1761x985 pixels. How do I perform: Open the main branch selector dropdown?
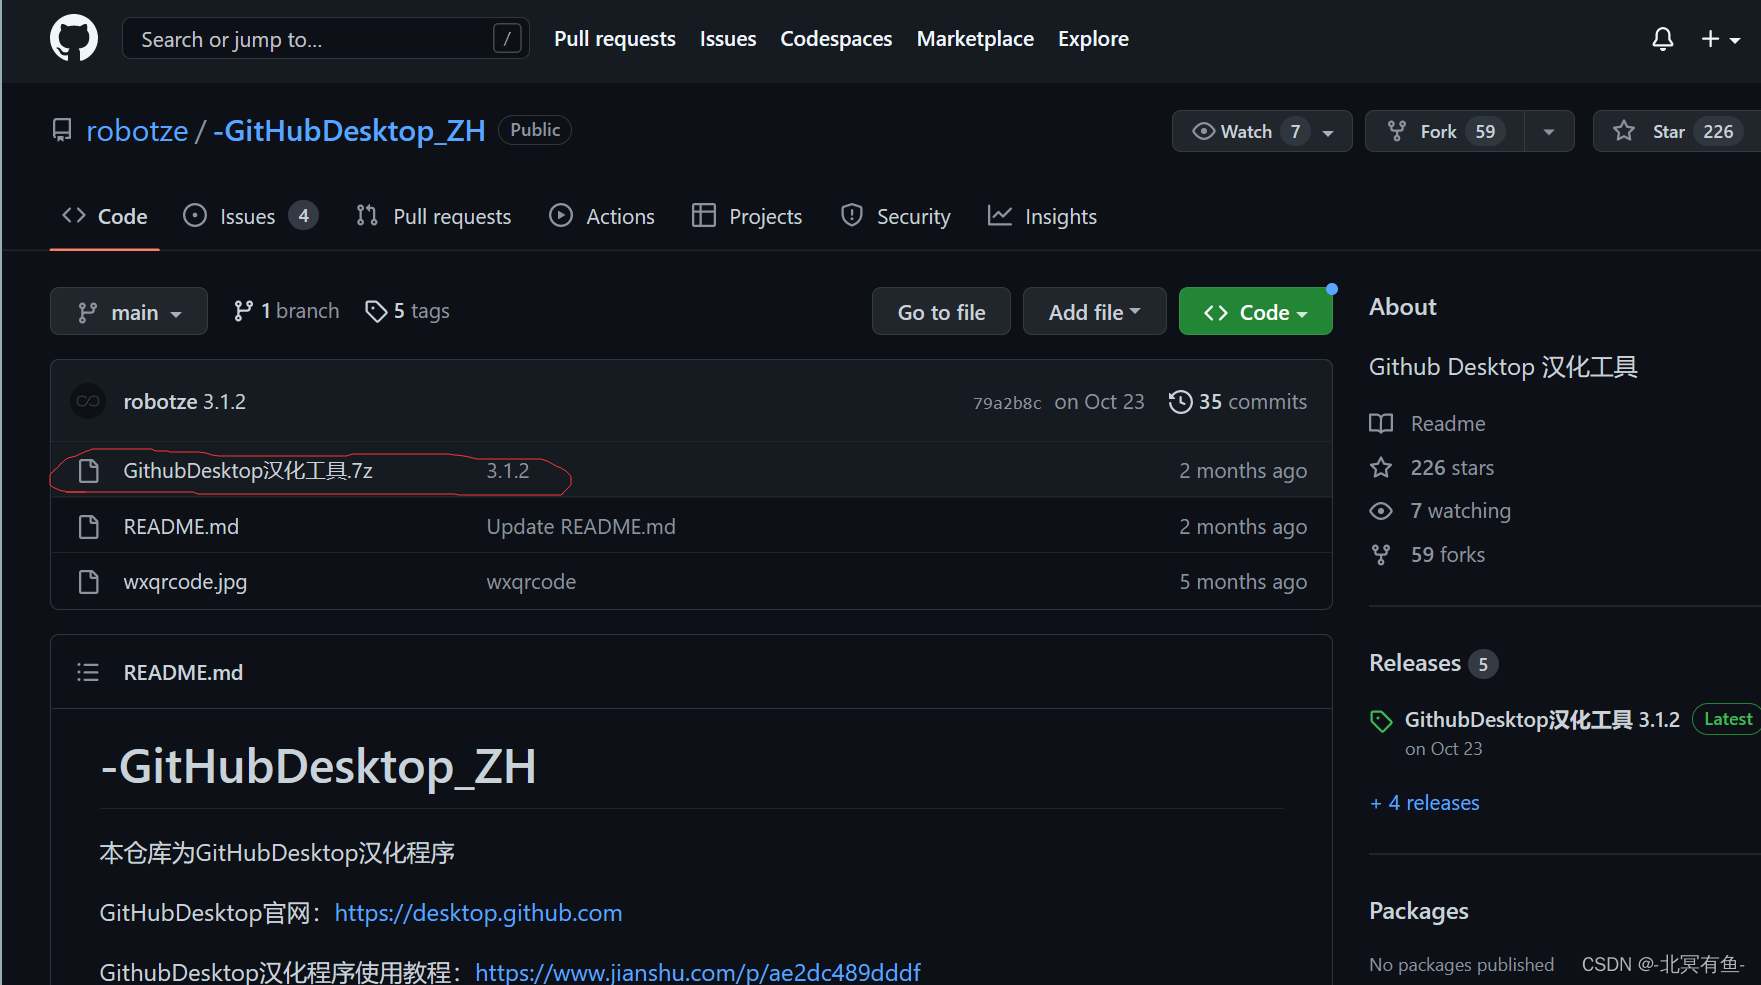129,312
